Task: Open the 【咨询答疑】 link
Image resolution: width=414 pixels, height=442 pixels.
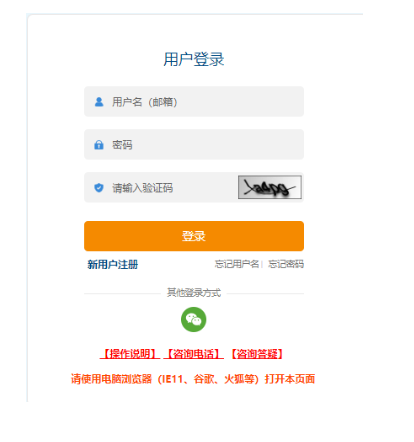Action: [257, 354]
